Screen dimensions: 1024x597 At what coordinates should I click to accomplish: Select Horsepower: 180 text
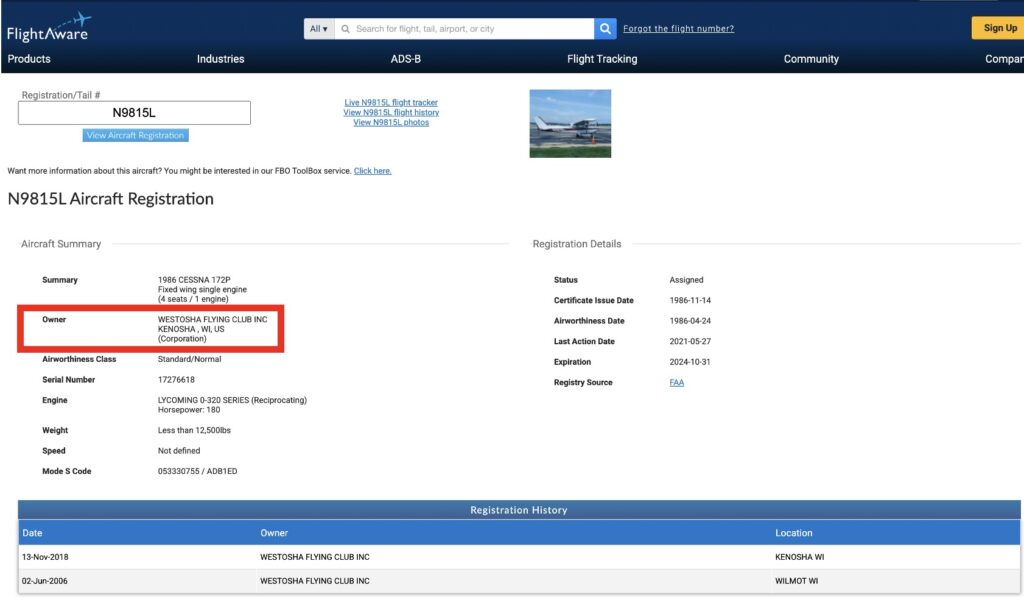coord(189,410)
